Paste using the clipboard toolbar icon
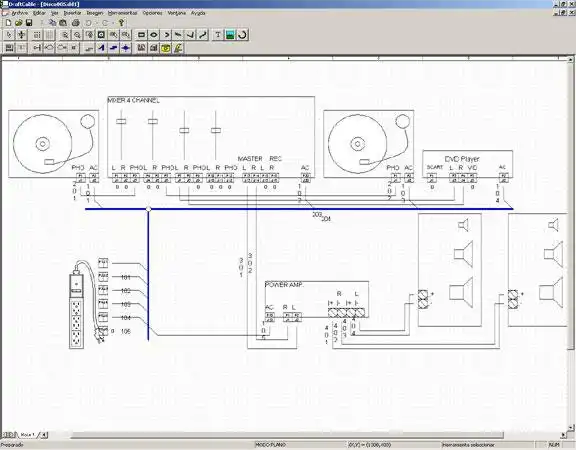Screen dimensions: 576x450 (63, 23)
